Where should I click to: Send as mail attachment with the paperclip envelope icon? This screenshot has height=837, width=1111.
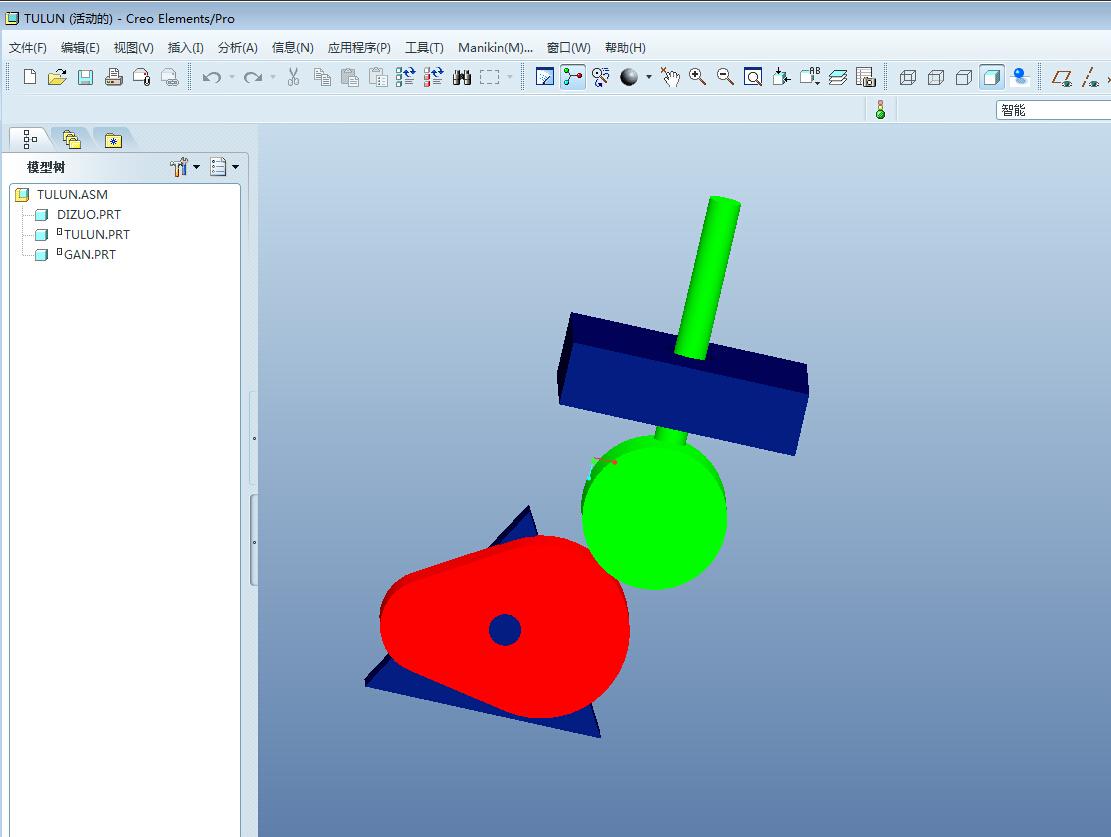(142, 77)
